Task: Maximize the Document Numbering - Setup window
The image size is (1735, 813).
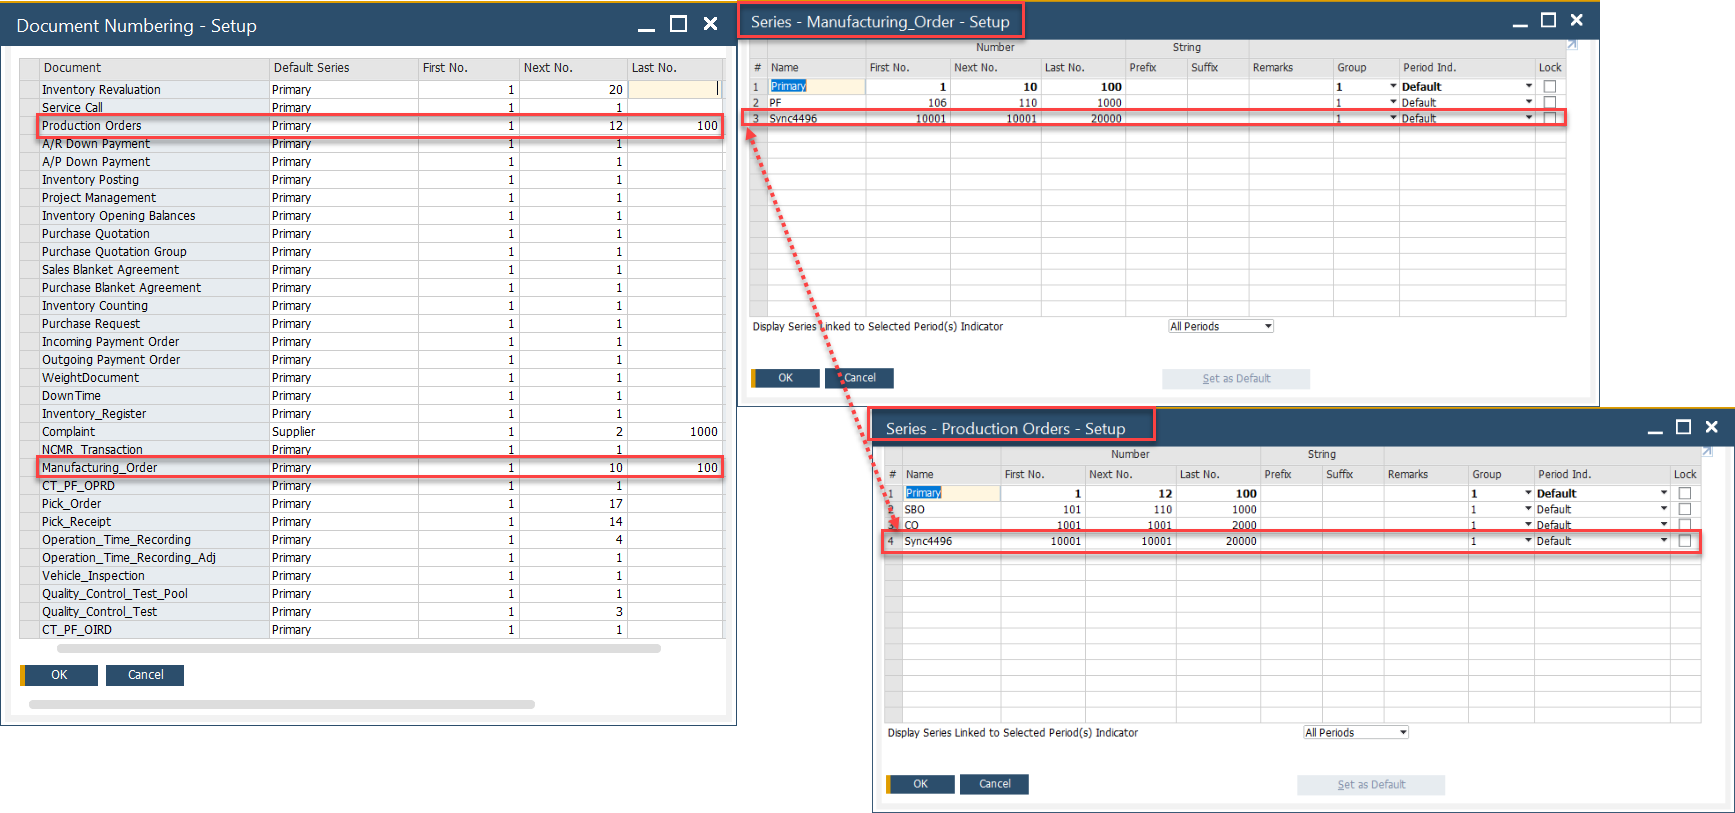Action: (678, 24)
